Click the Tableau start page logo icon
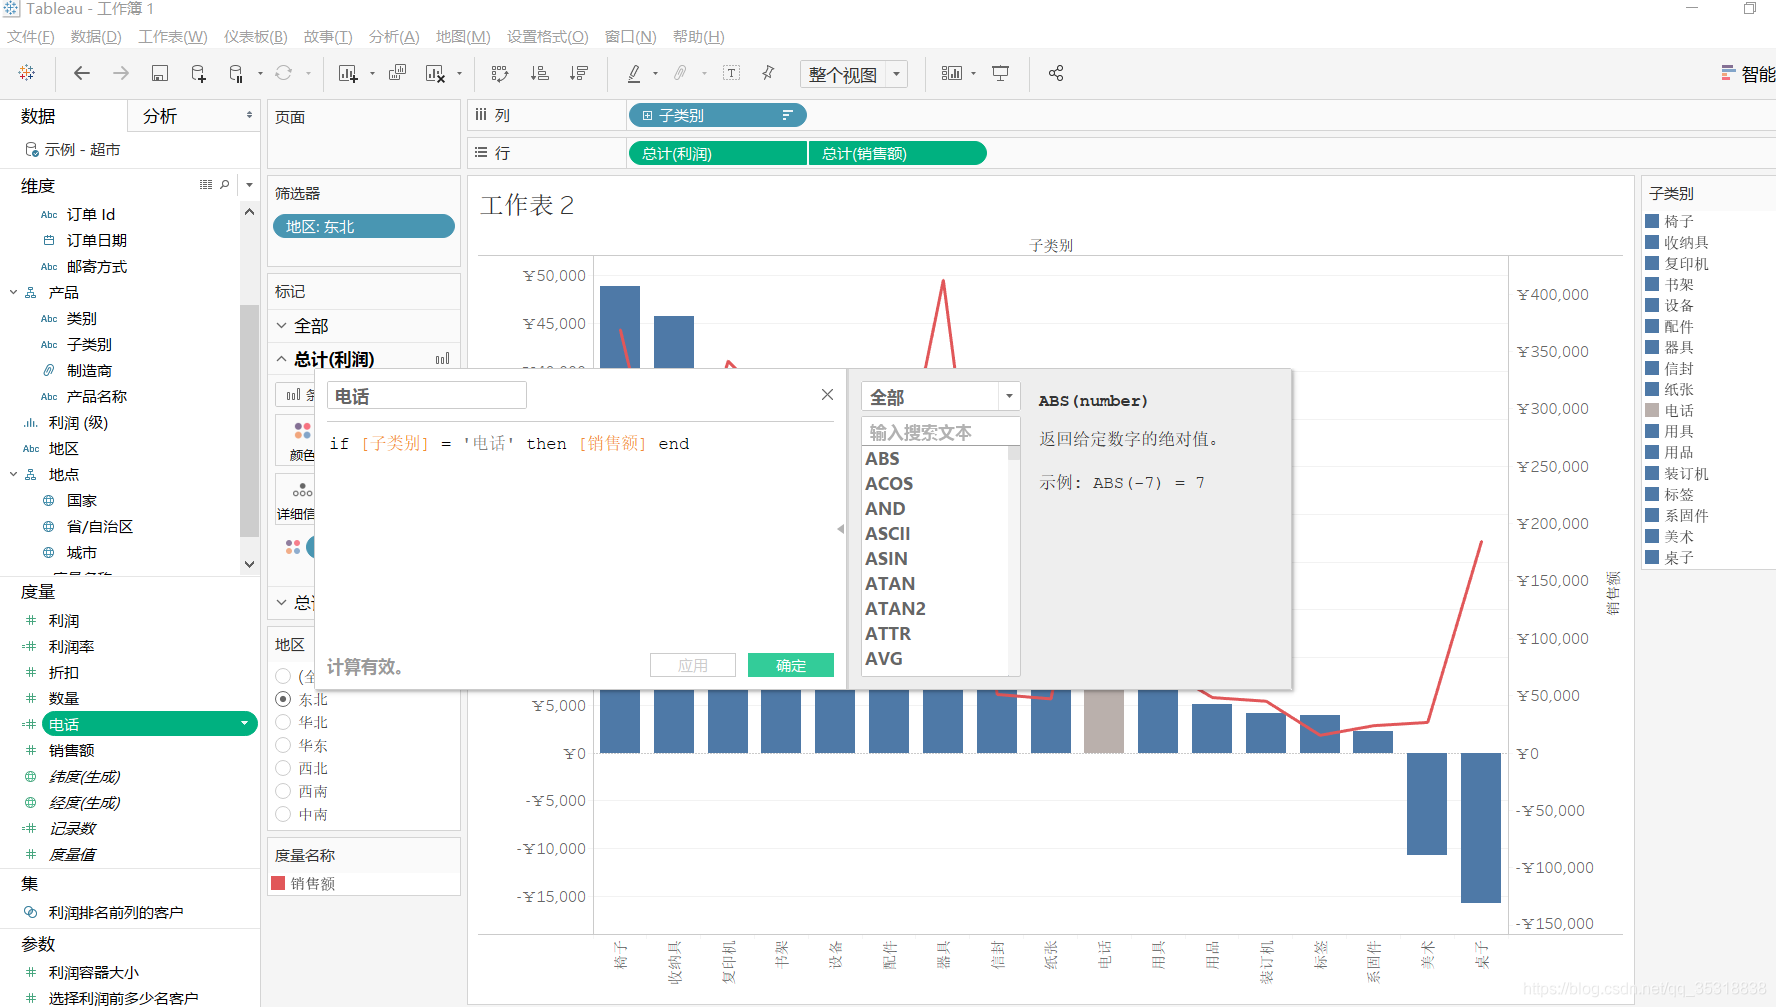The height and width of the screenshot is (1007, 1776). tap(27, 73)
